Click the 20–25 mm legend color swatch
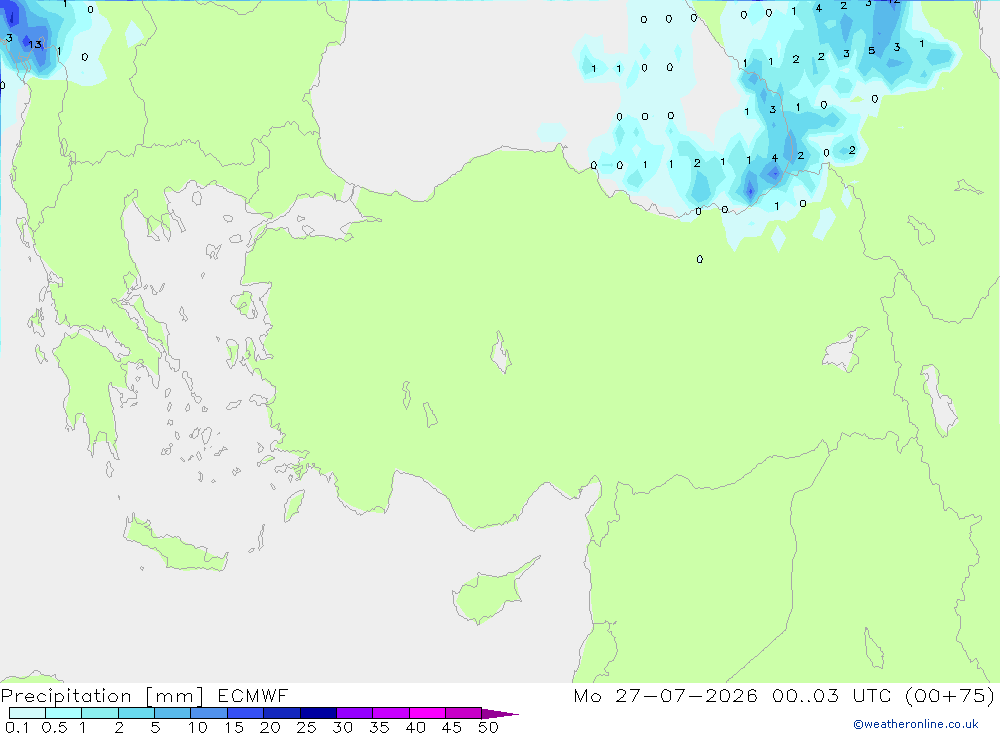 (282, 713)
